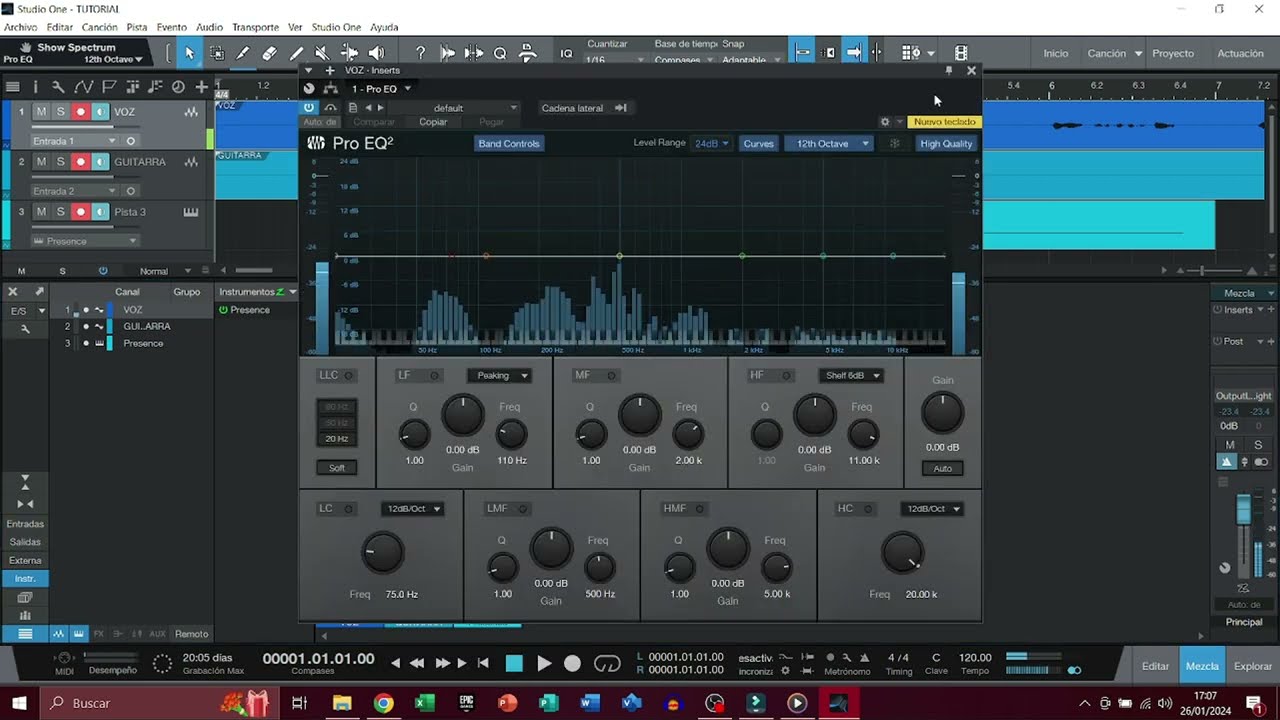Viewport: 1280px width, 720px height.
Task: Select the Mute tool
Action: 322,53
